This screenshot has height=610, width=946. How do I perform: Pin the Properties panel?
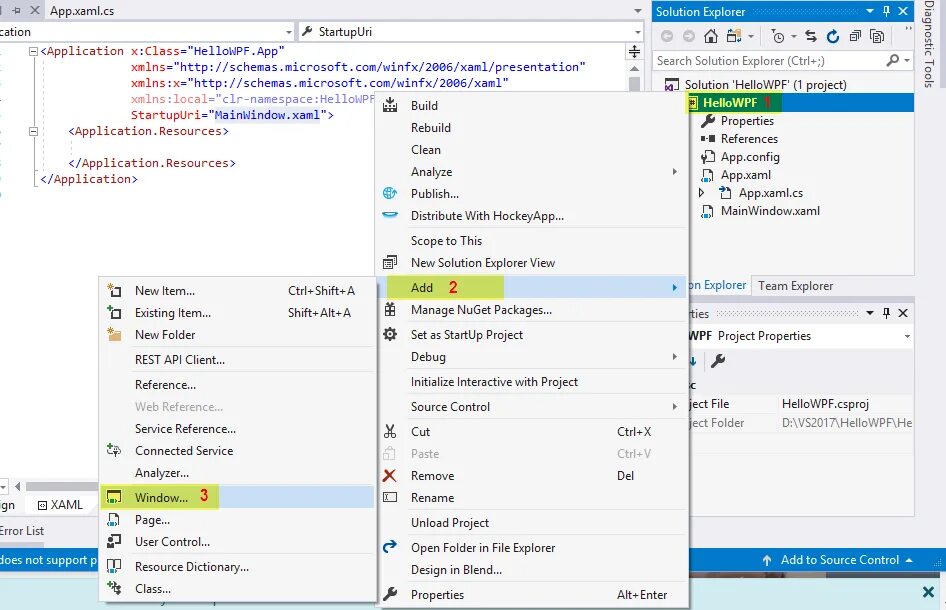click(x=886, y=313)
